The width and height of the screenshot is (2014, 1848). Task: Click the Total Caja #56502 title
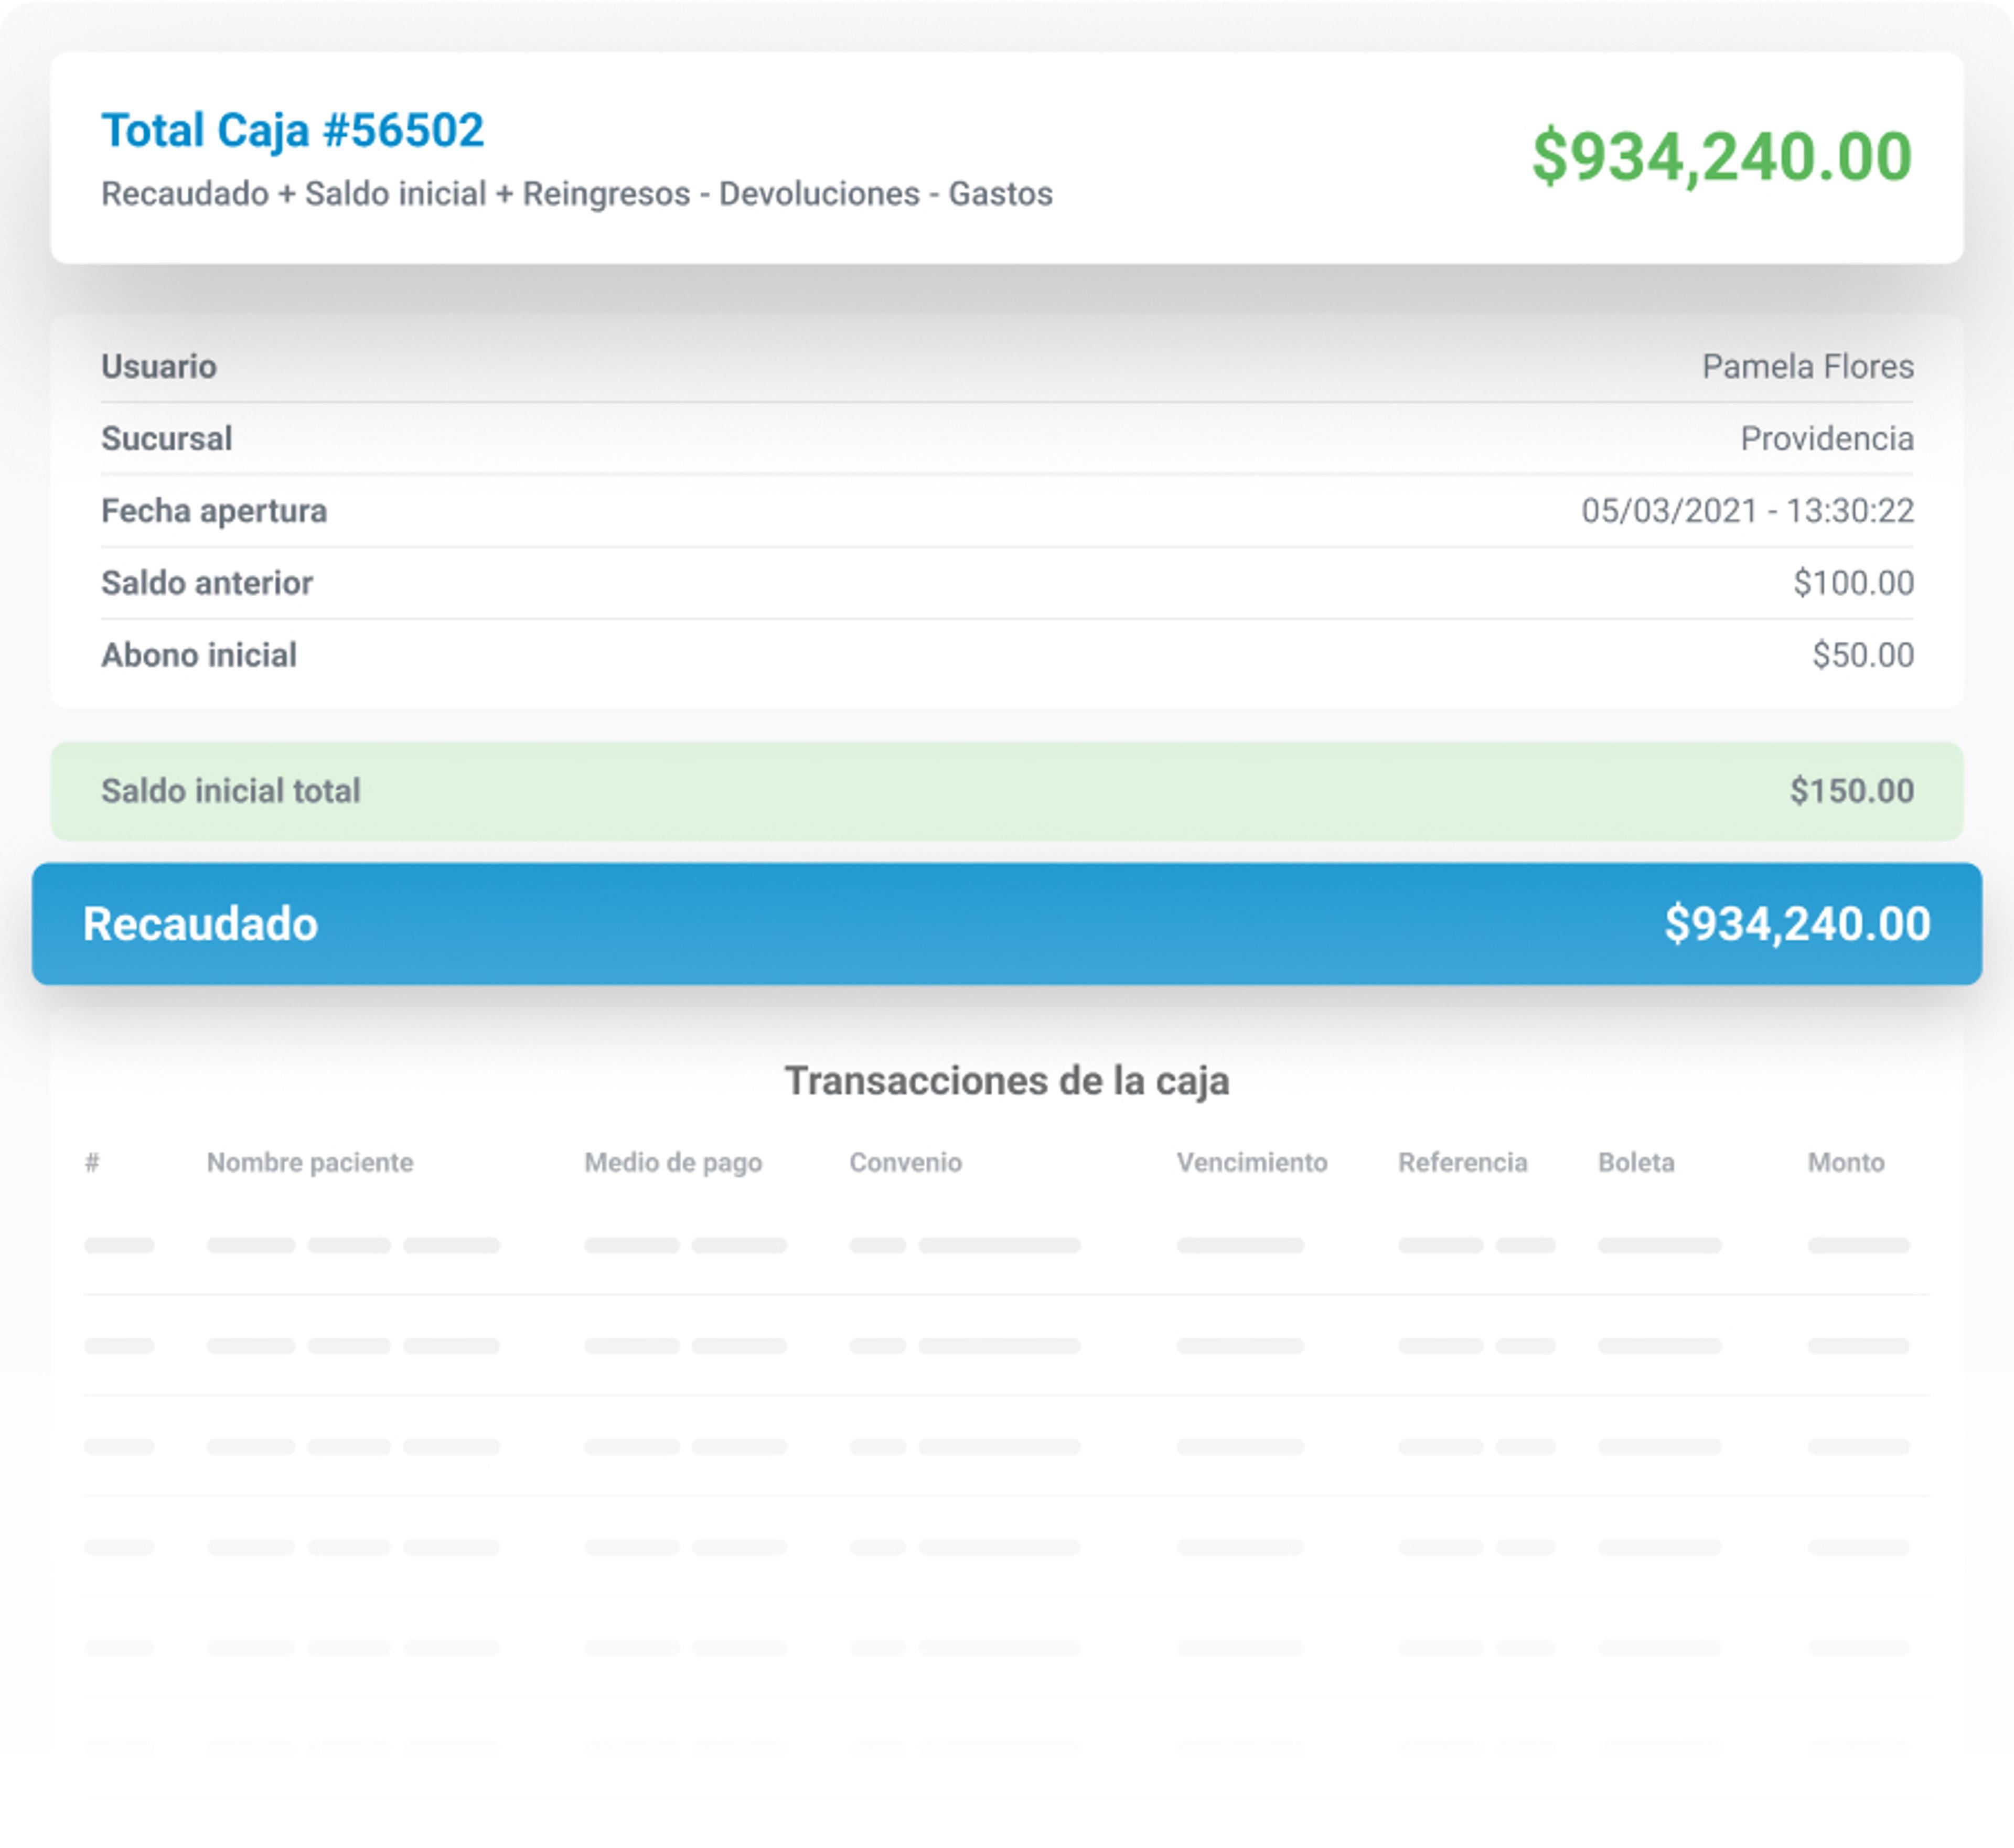[x=292, y=131]
